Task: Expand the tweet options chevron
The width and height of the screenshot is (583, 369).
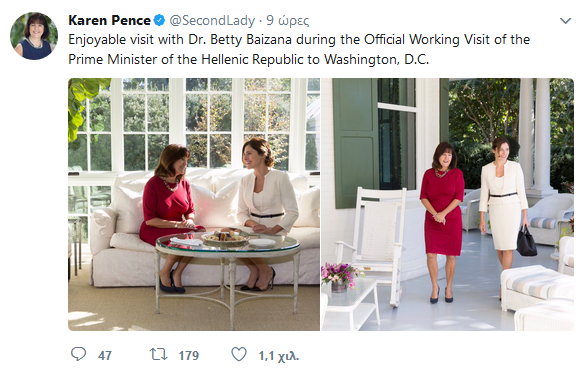Action: (565, 21)
